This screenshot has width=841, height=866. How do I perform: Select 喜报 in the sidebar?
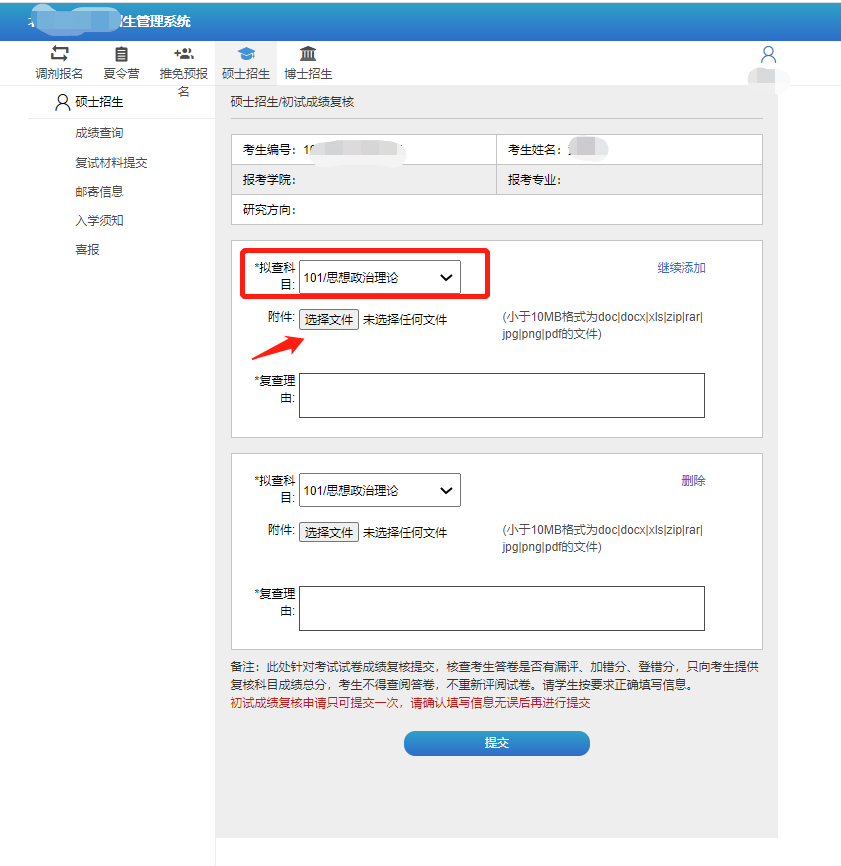pyautogui.click(x=87, y=250)
